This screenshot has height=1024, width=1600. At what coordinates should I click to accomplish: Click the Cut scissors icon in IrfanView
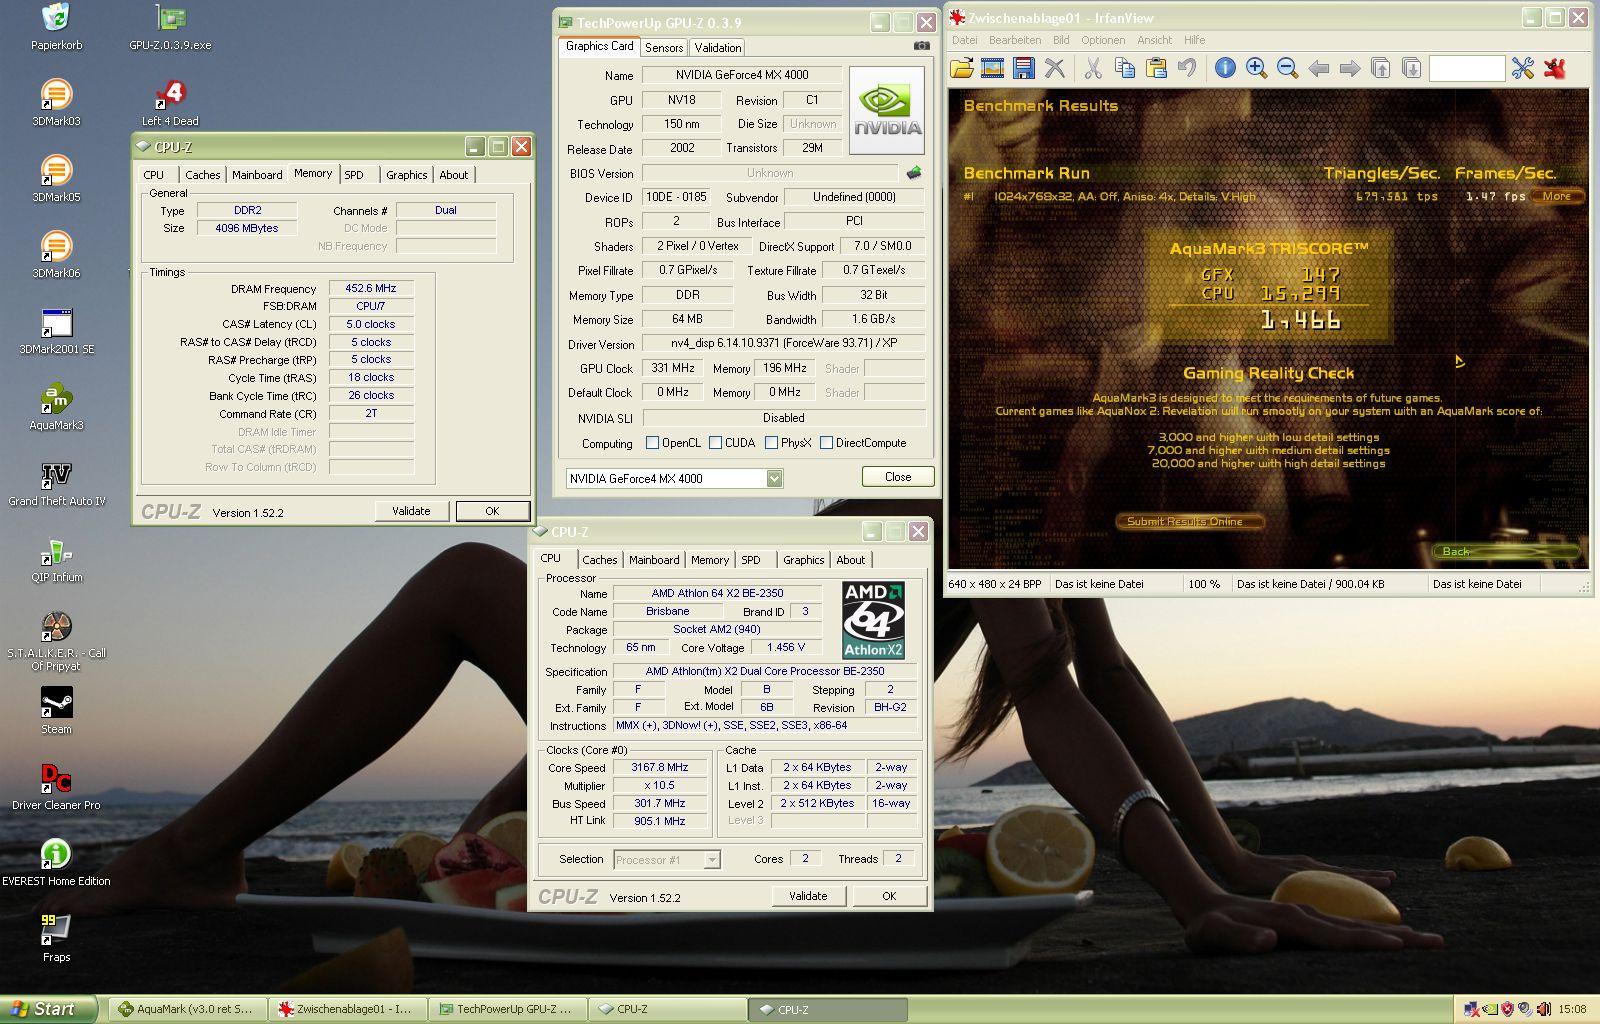pyautogui.click(x=1093, y=68)
